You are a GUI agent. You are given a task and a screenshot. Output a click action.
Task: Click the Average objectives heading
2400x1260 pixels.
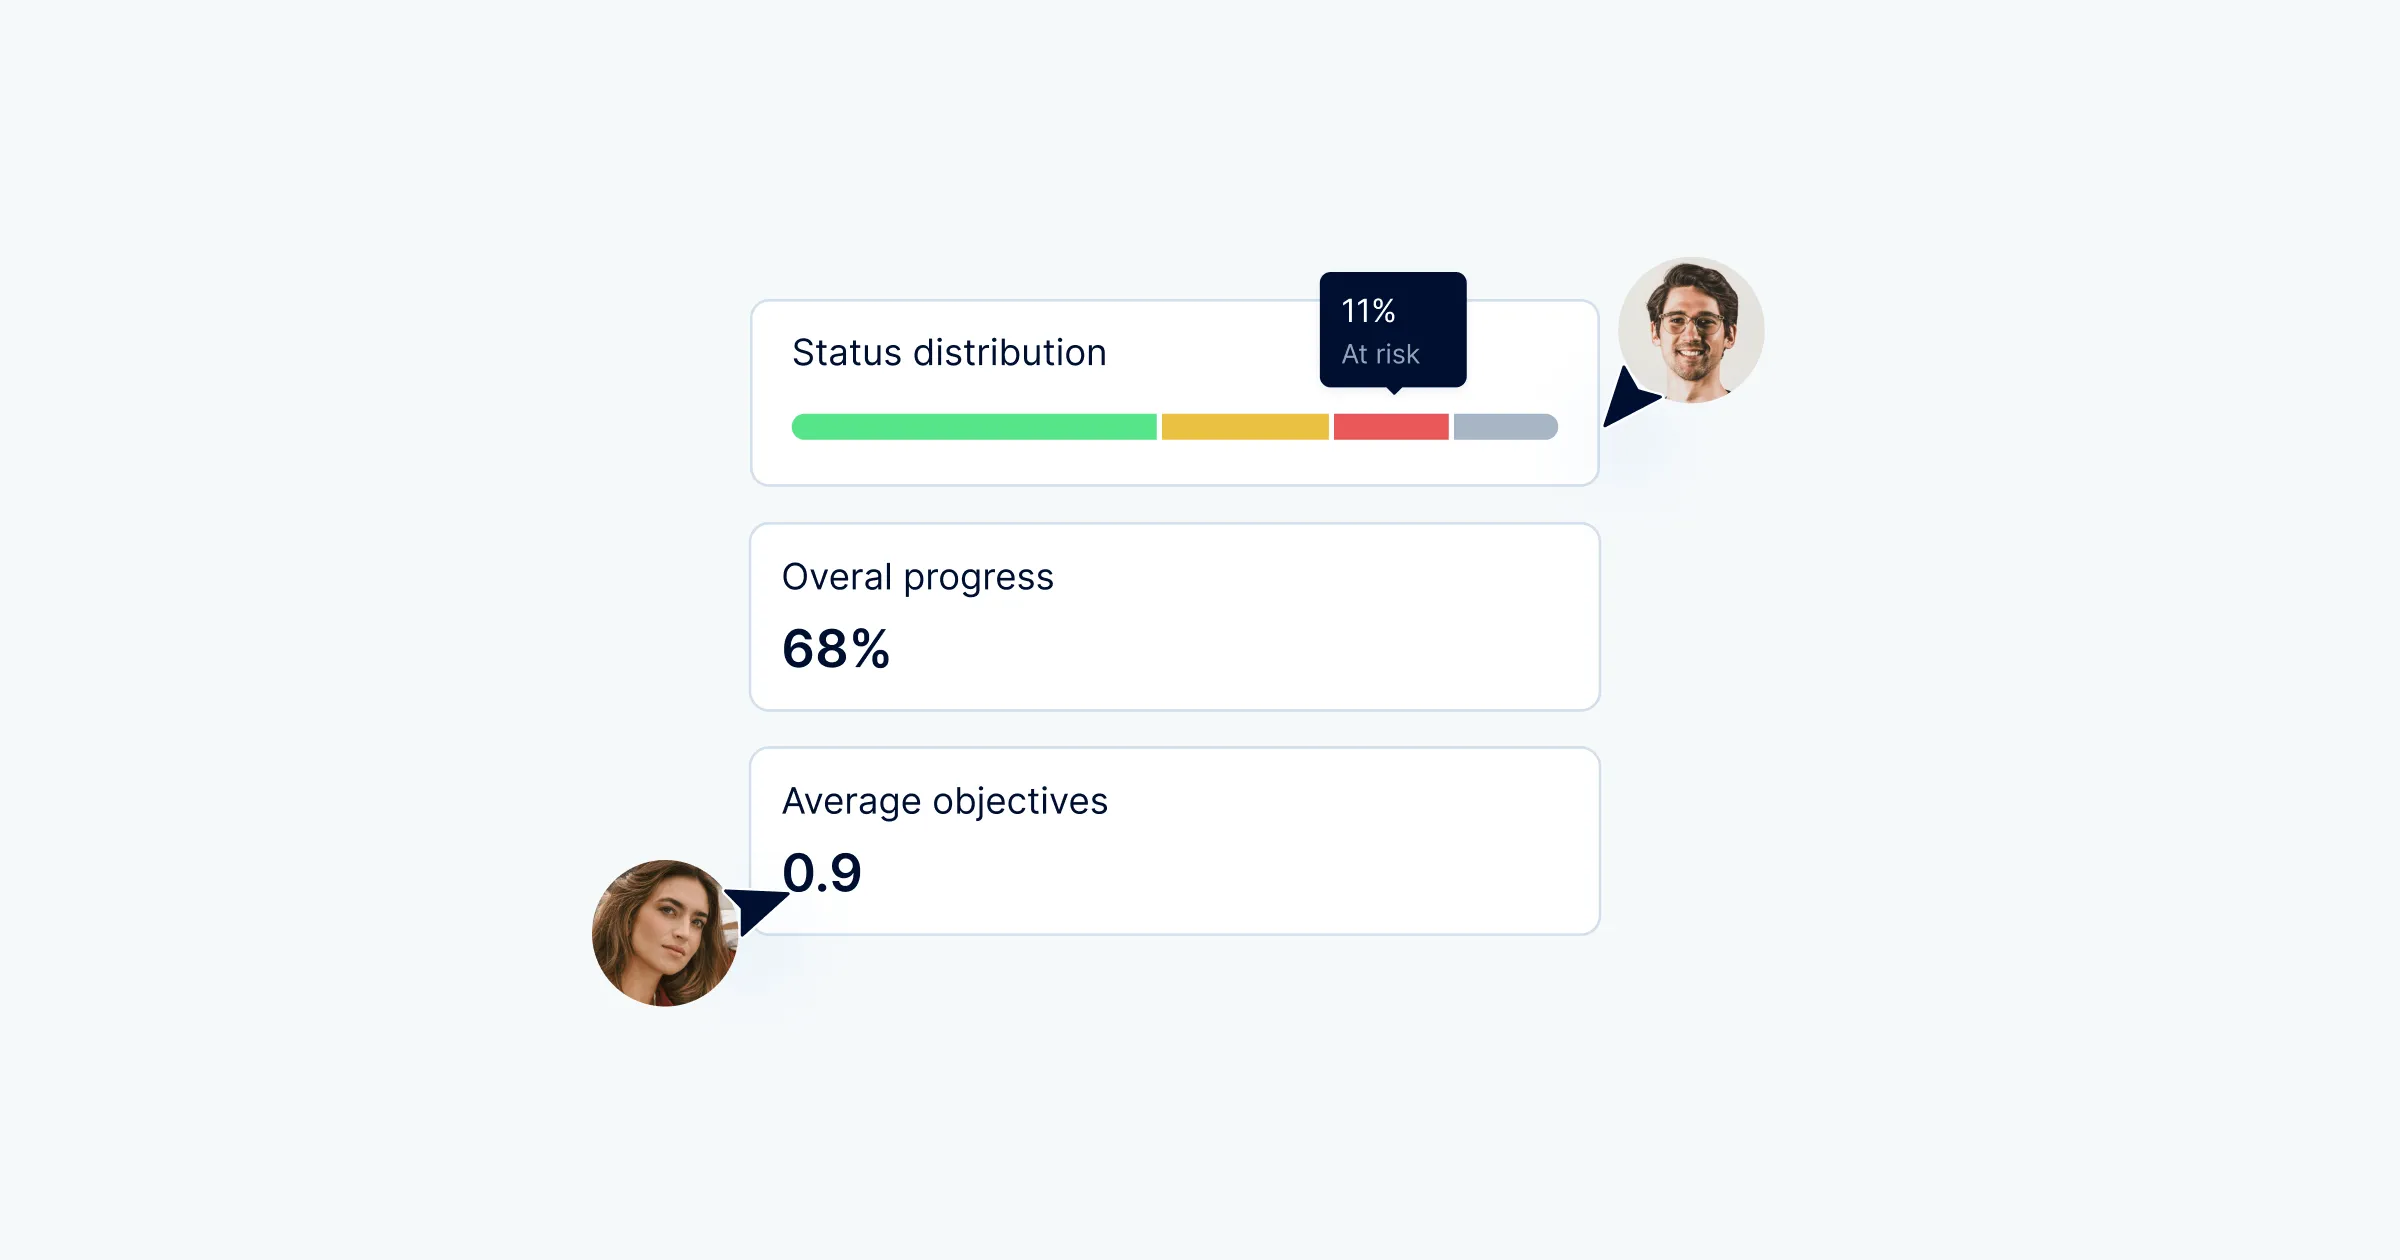point(944,801)
